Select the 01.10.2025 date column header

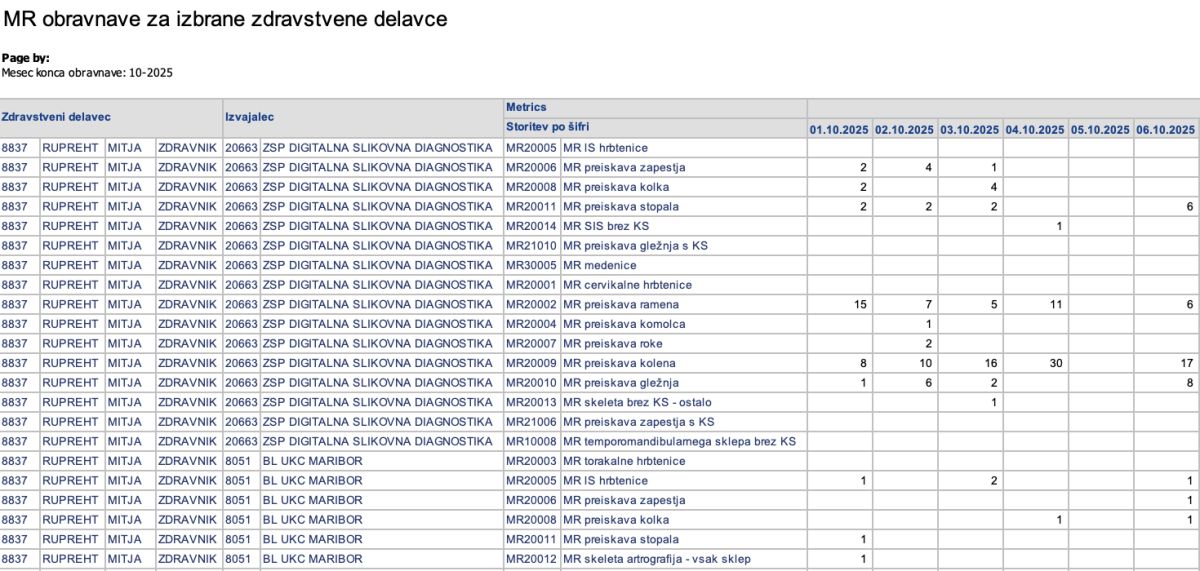coord(839,129)
